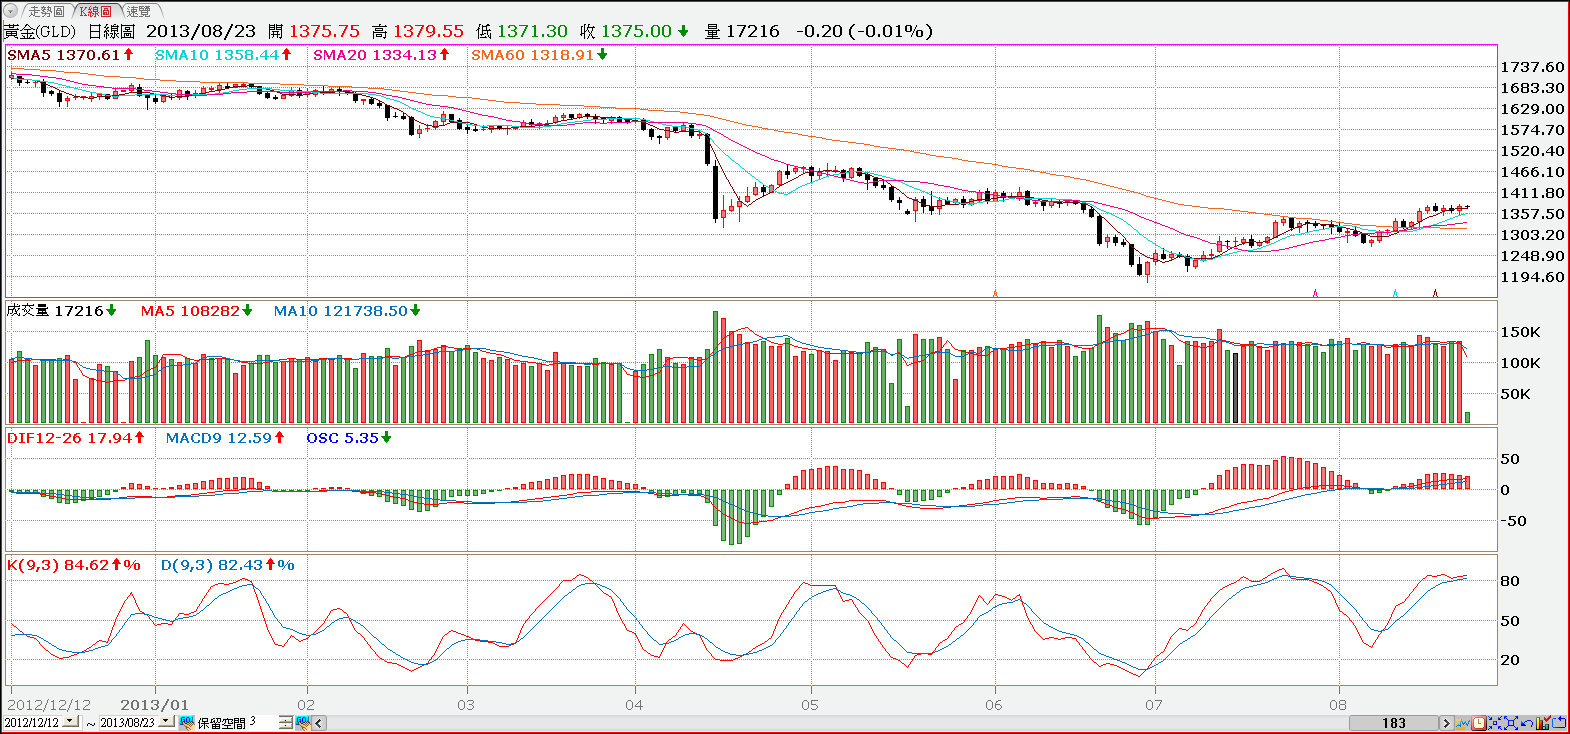Open the line chart style icon

pyautogui.click(x=1463, y=723)
